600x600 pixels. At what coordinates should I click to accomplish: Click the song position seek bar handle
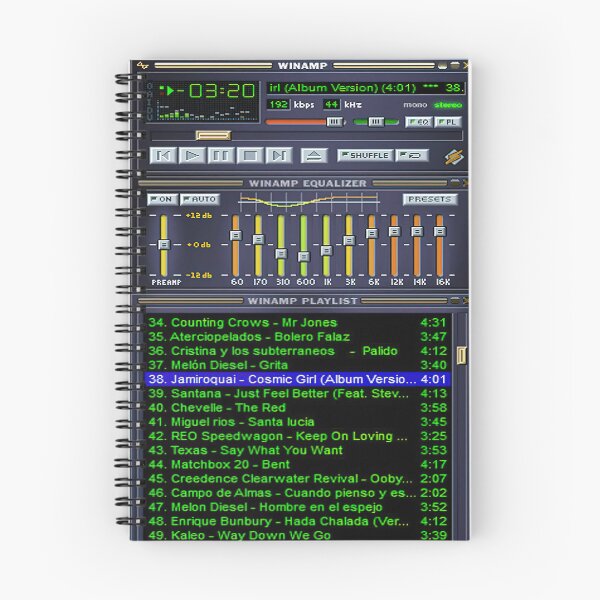tap(214, 135)
